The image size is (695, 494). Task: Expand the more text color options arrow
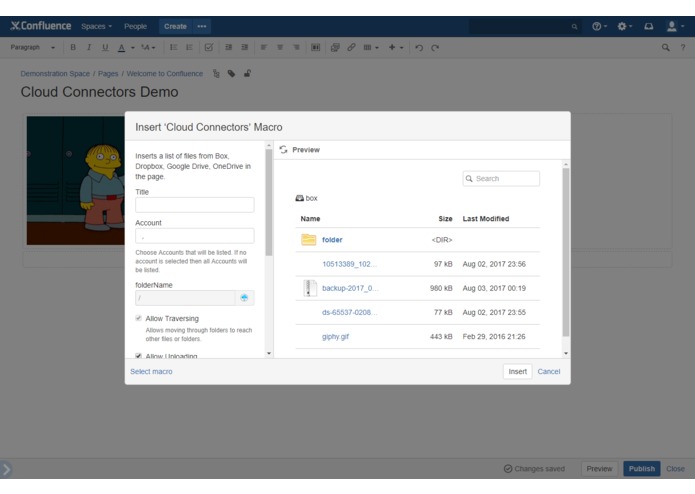click(133, 47)
